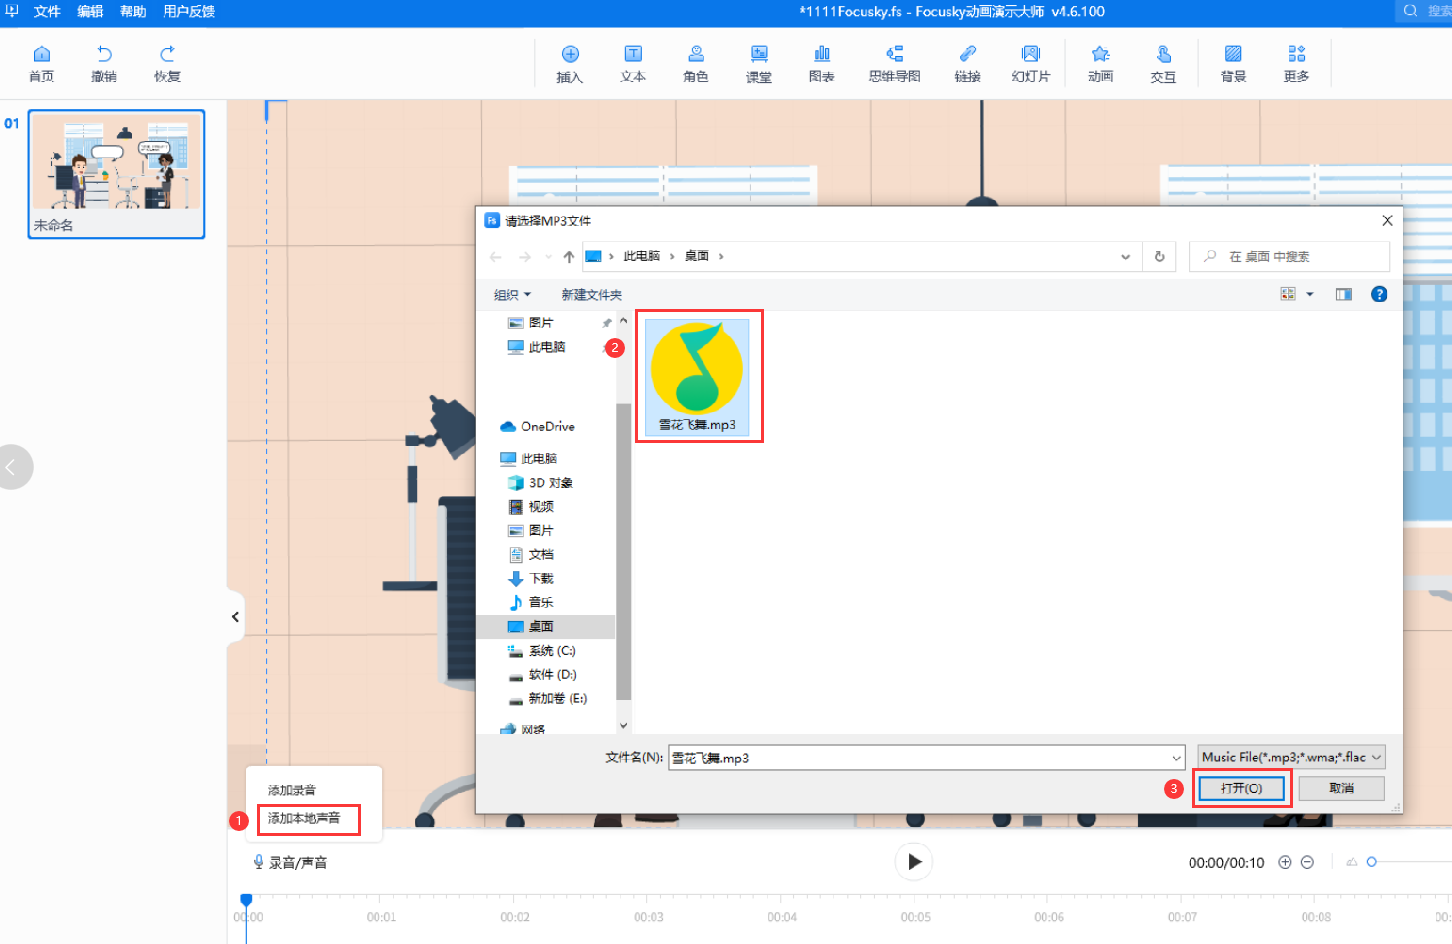Go up one folder level
The width and height of the screenshot is (1452, 944).
click(569, 257)
